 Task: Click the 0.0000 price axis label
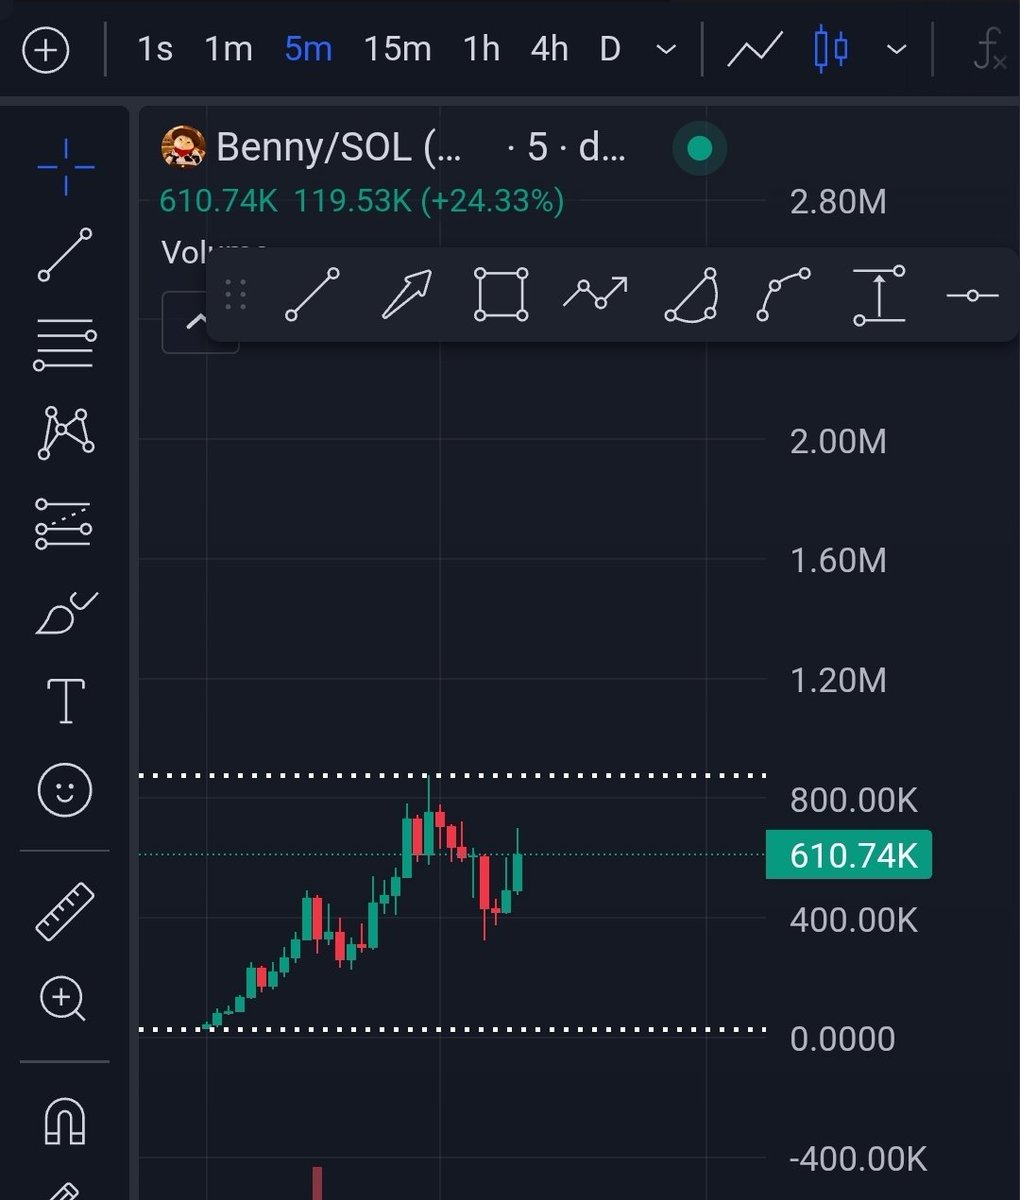pos(842,1039)
